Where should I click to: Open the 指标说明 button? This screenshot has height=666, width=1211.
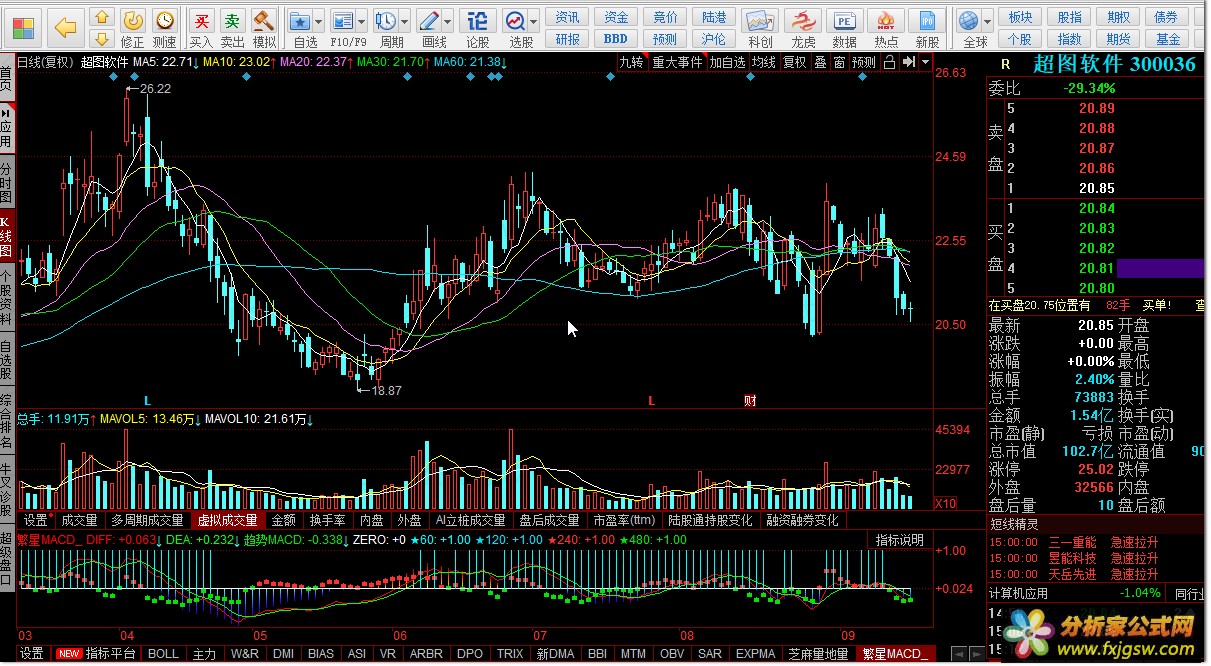[x=900, y=540]
